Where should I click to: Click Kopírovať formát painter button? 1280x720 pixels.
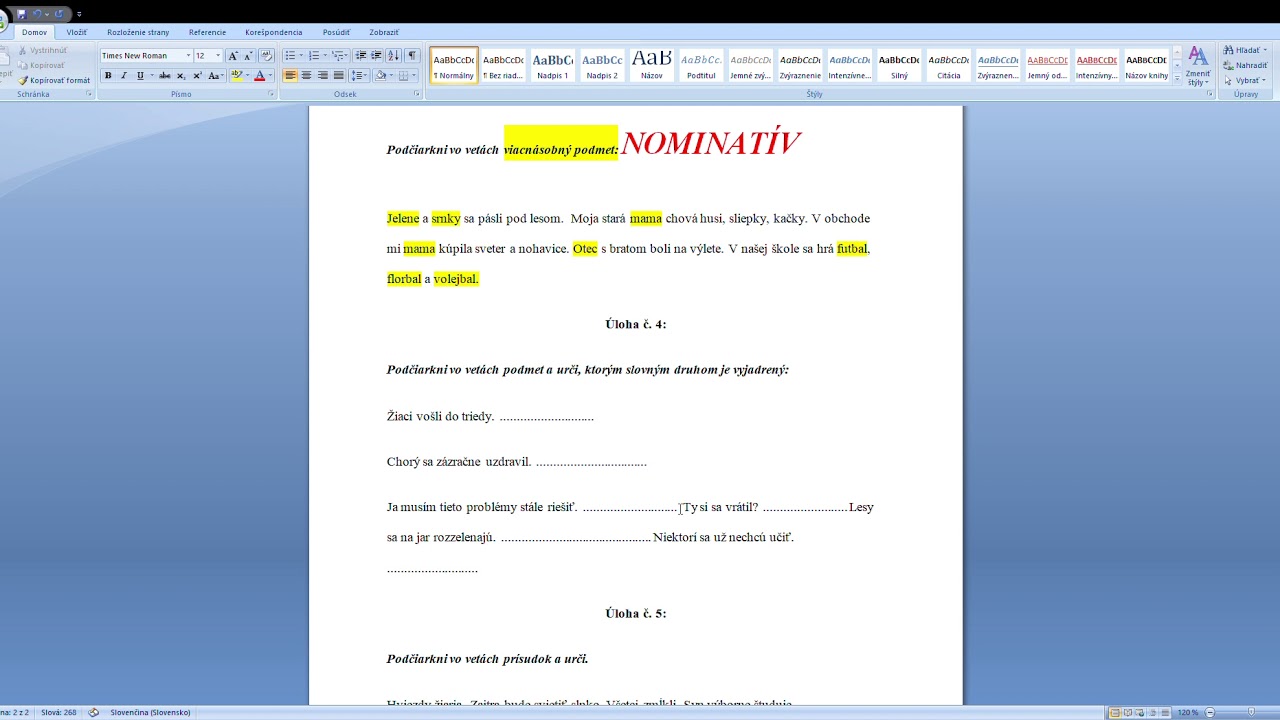coord(54,80)
